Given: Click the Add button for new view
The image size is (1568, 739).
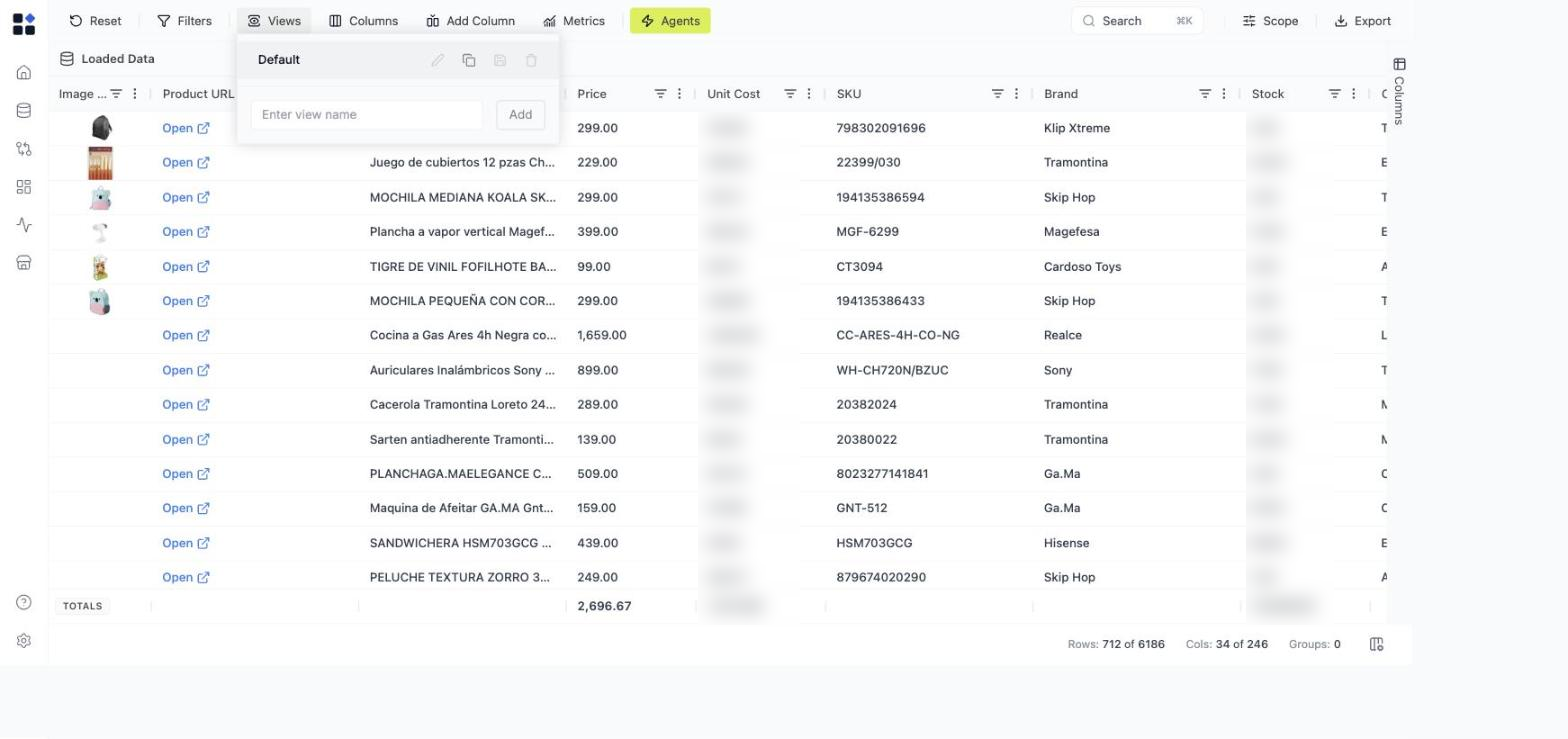Looking at the screenshot, I should tap(520, 115).
